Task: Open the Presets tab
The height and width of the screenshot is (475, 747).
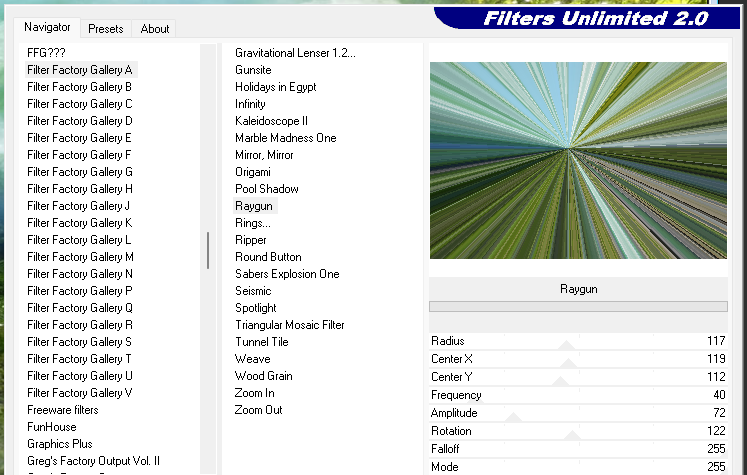Action: (x=106, y=29)
